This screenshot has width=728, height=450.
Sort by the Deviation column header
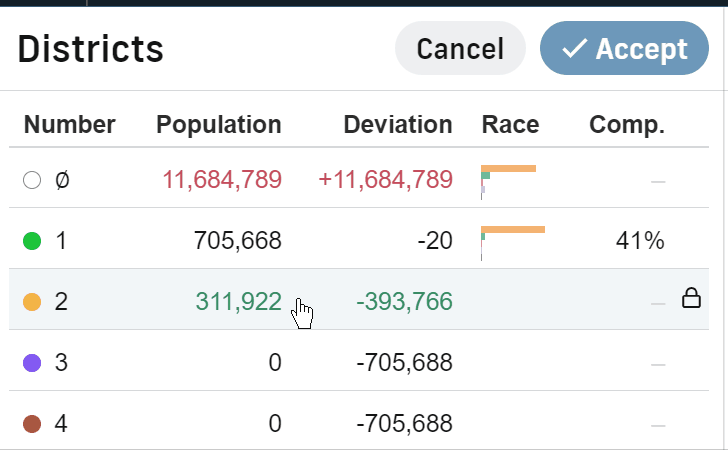(x=398, y=124)
